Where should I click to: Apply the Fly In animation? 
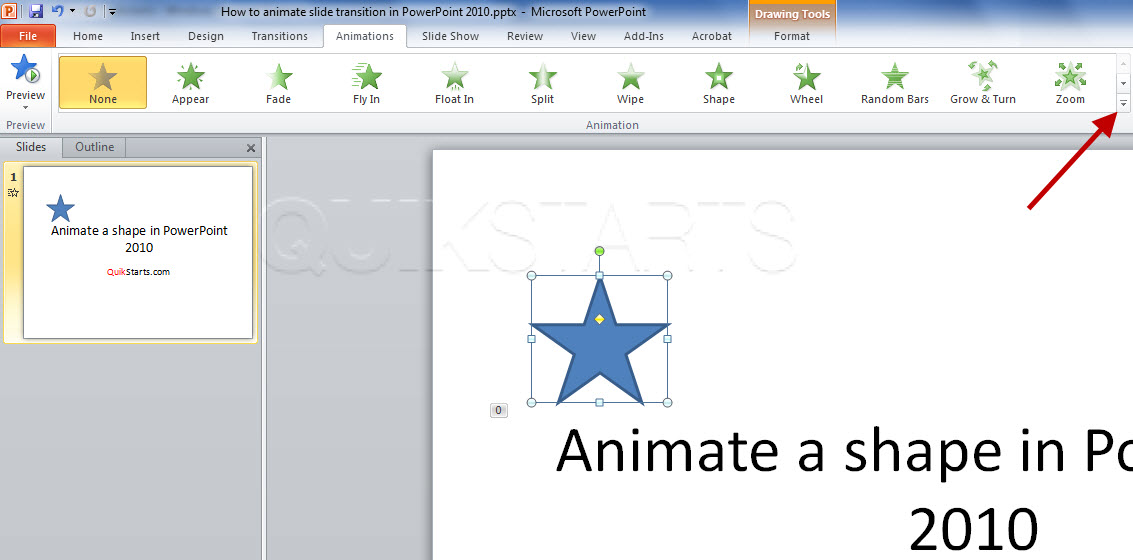coord(367,82)
